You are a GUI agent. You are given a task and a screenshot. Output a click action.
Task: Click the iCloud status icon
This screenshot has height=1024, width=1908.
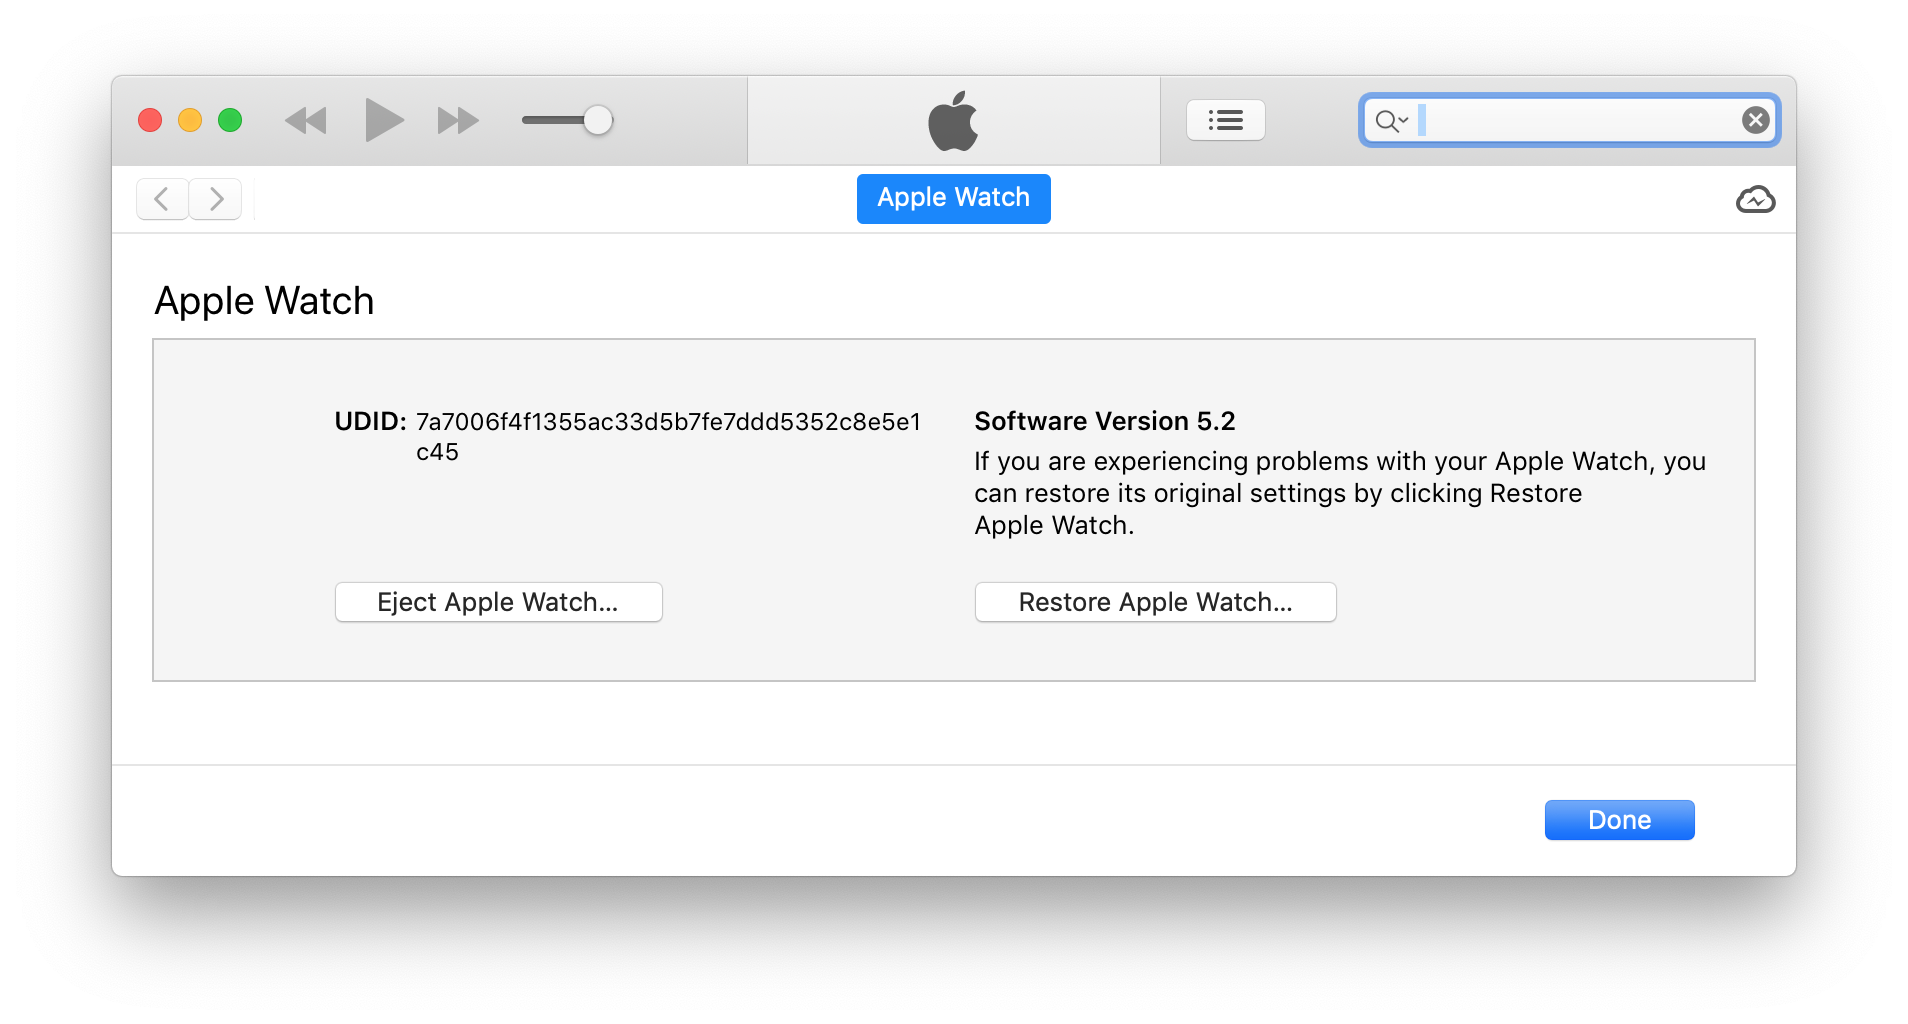[x=1755, y=200]
